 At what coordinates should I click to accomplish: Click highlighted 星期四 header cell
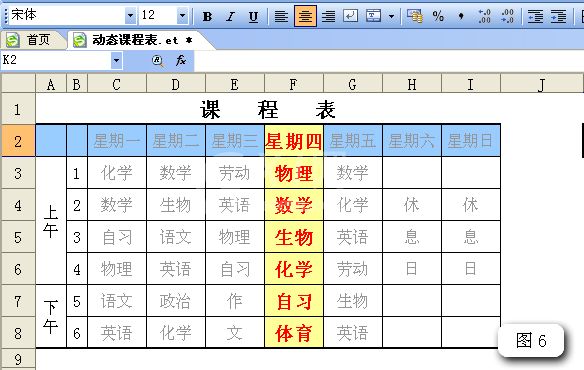(294, 141)
